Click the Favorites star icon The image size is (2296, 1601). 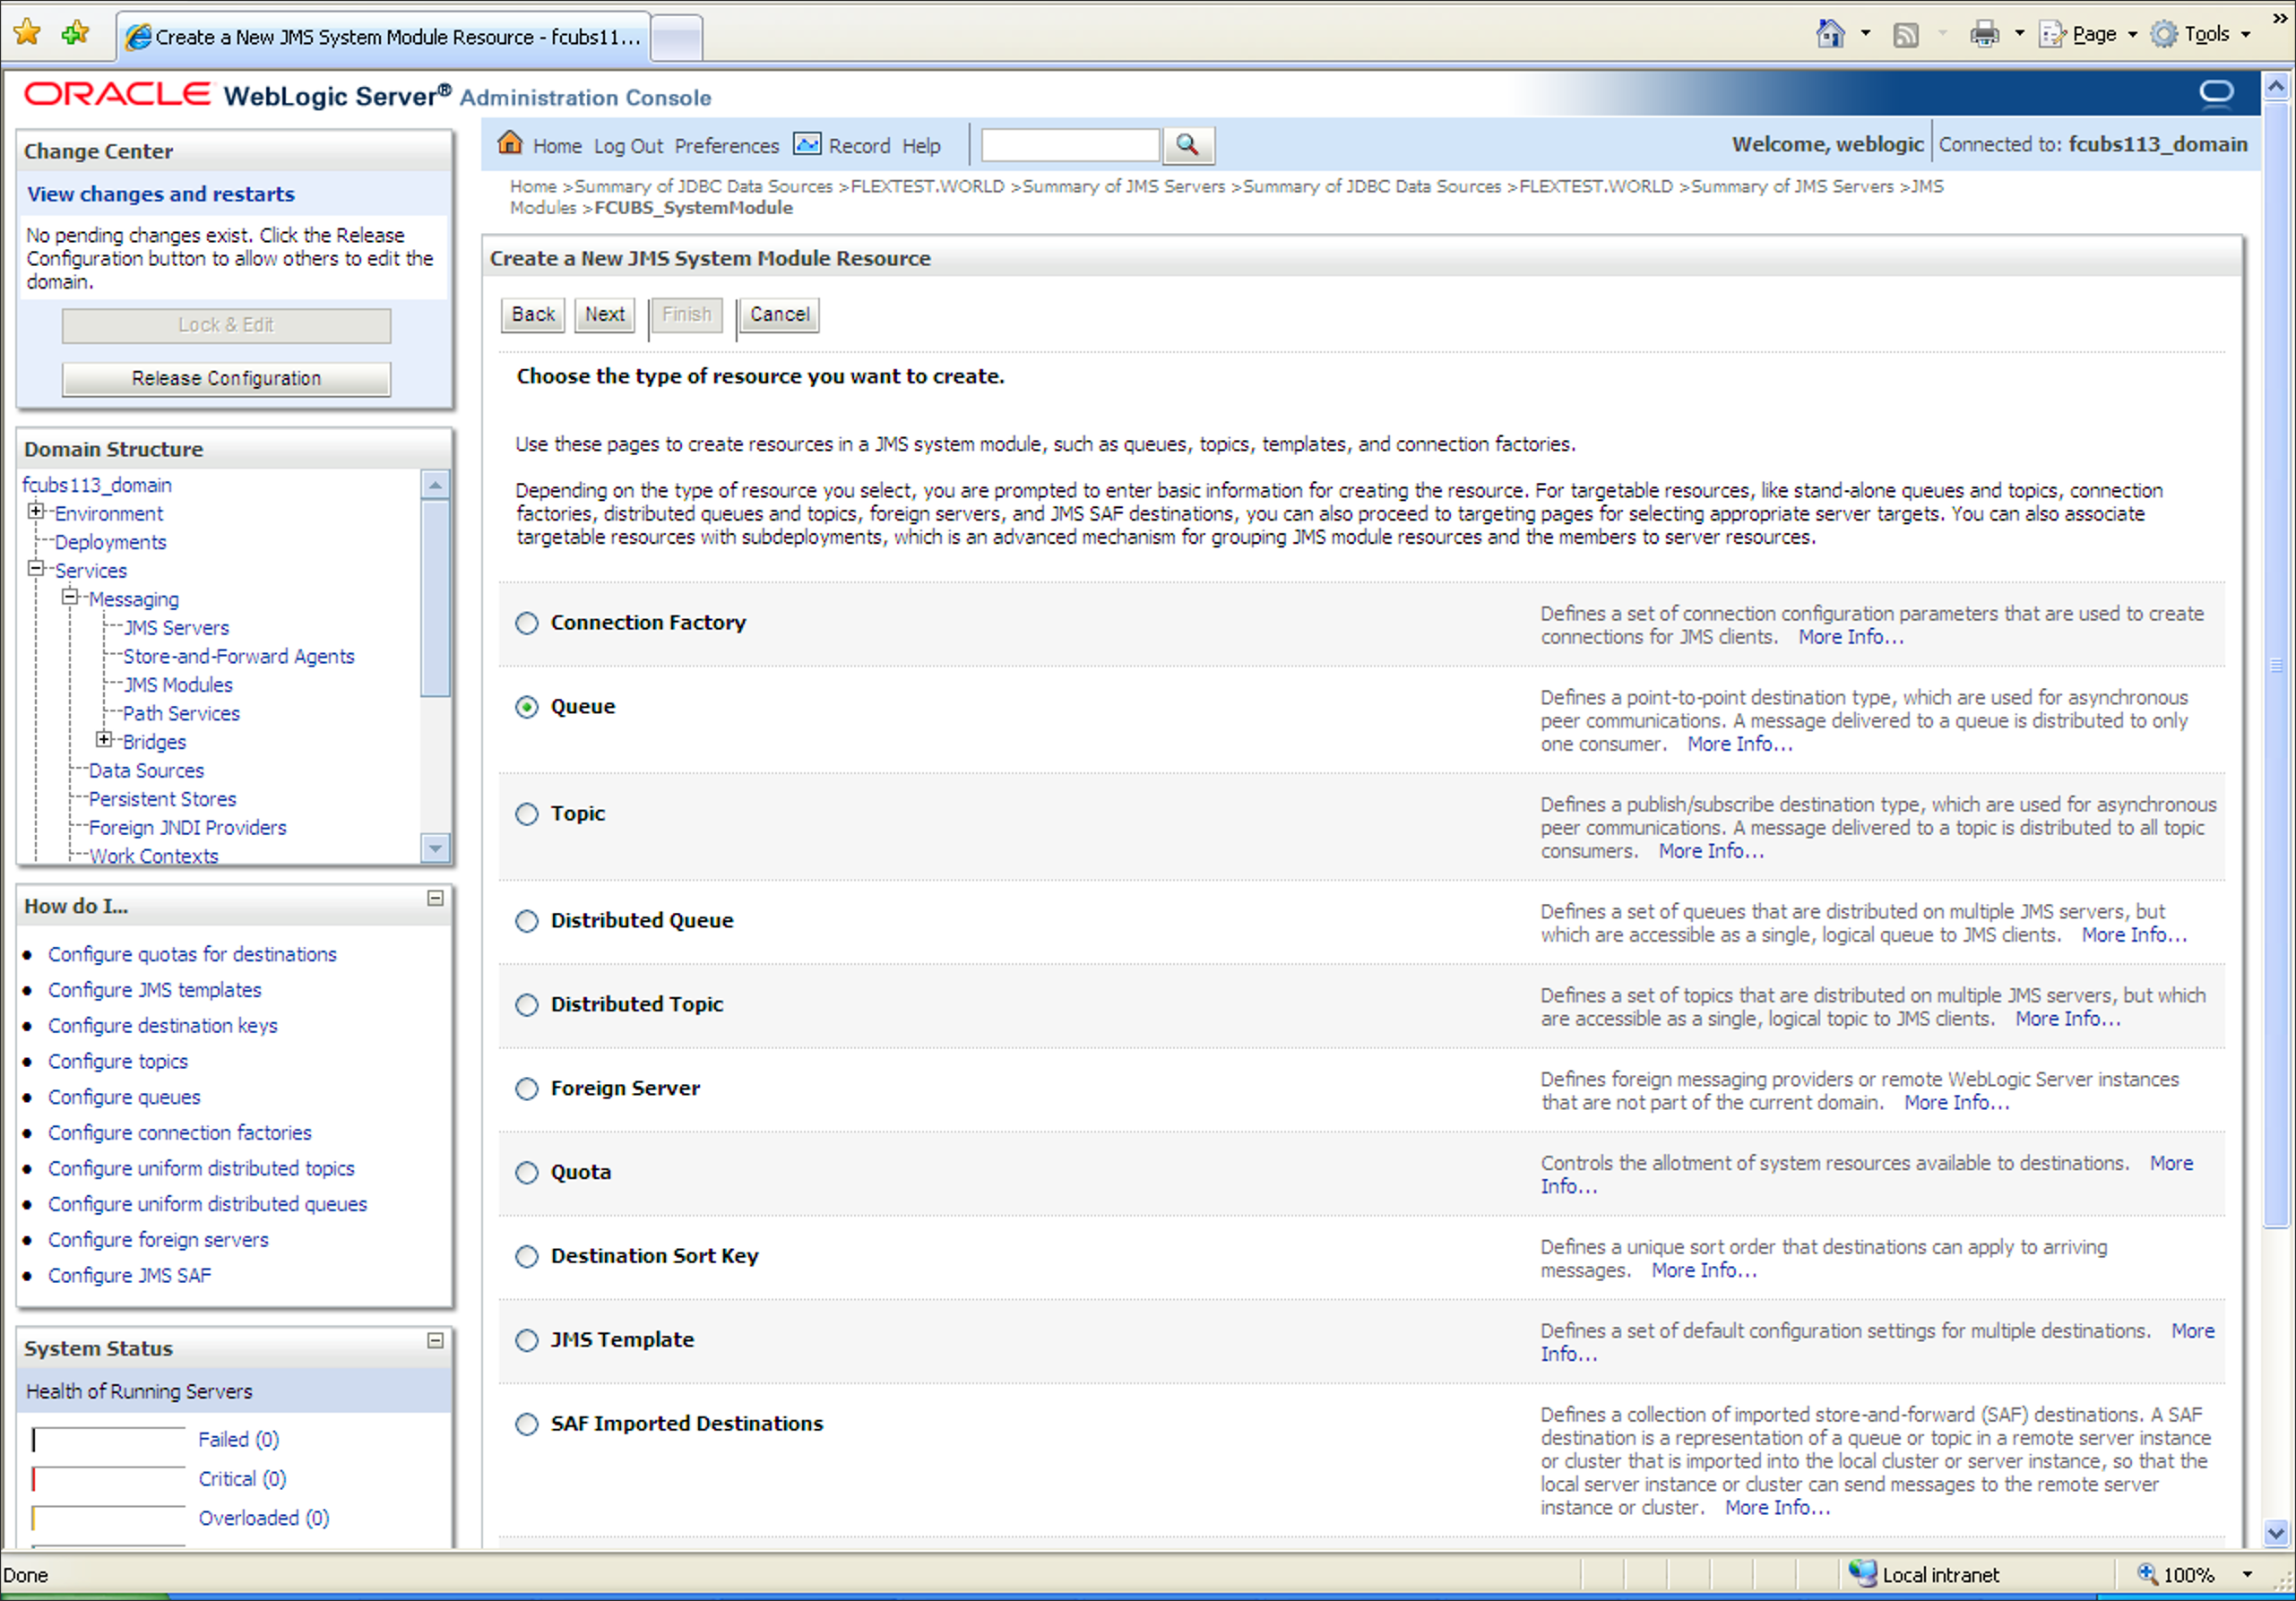[27, 34]
